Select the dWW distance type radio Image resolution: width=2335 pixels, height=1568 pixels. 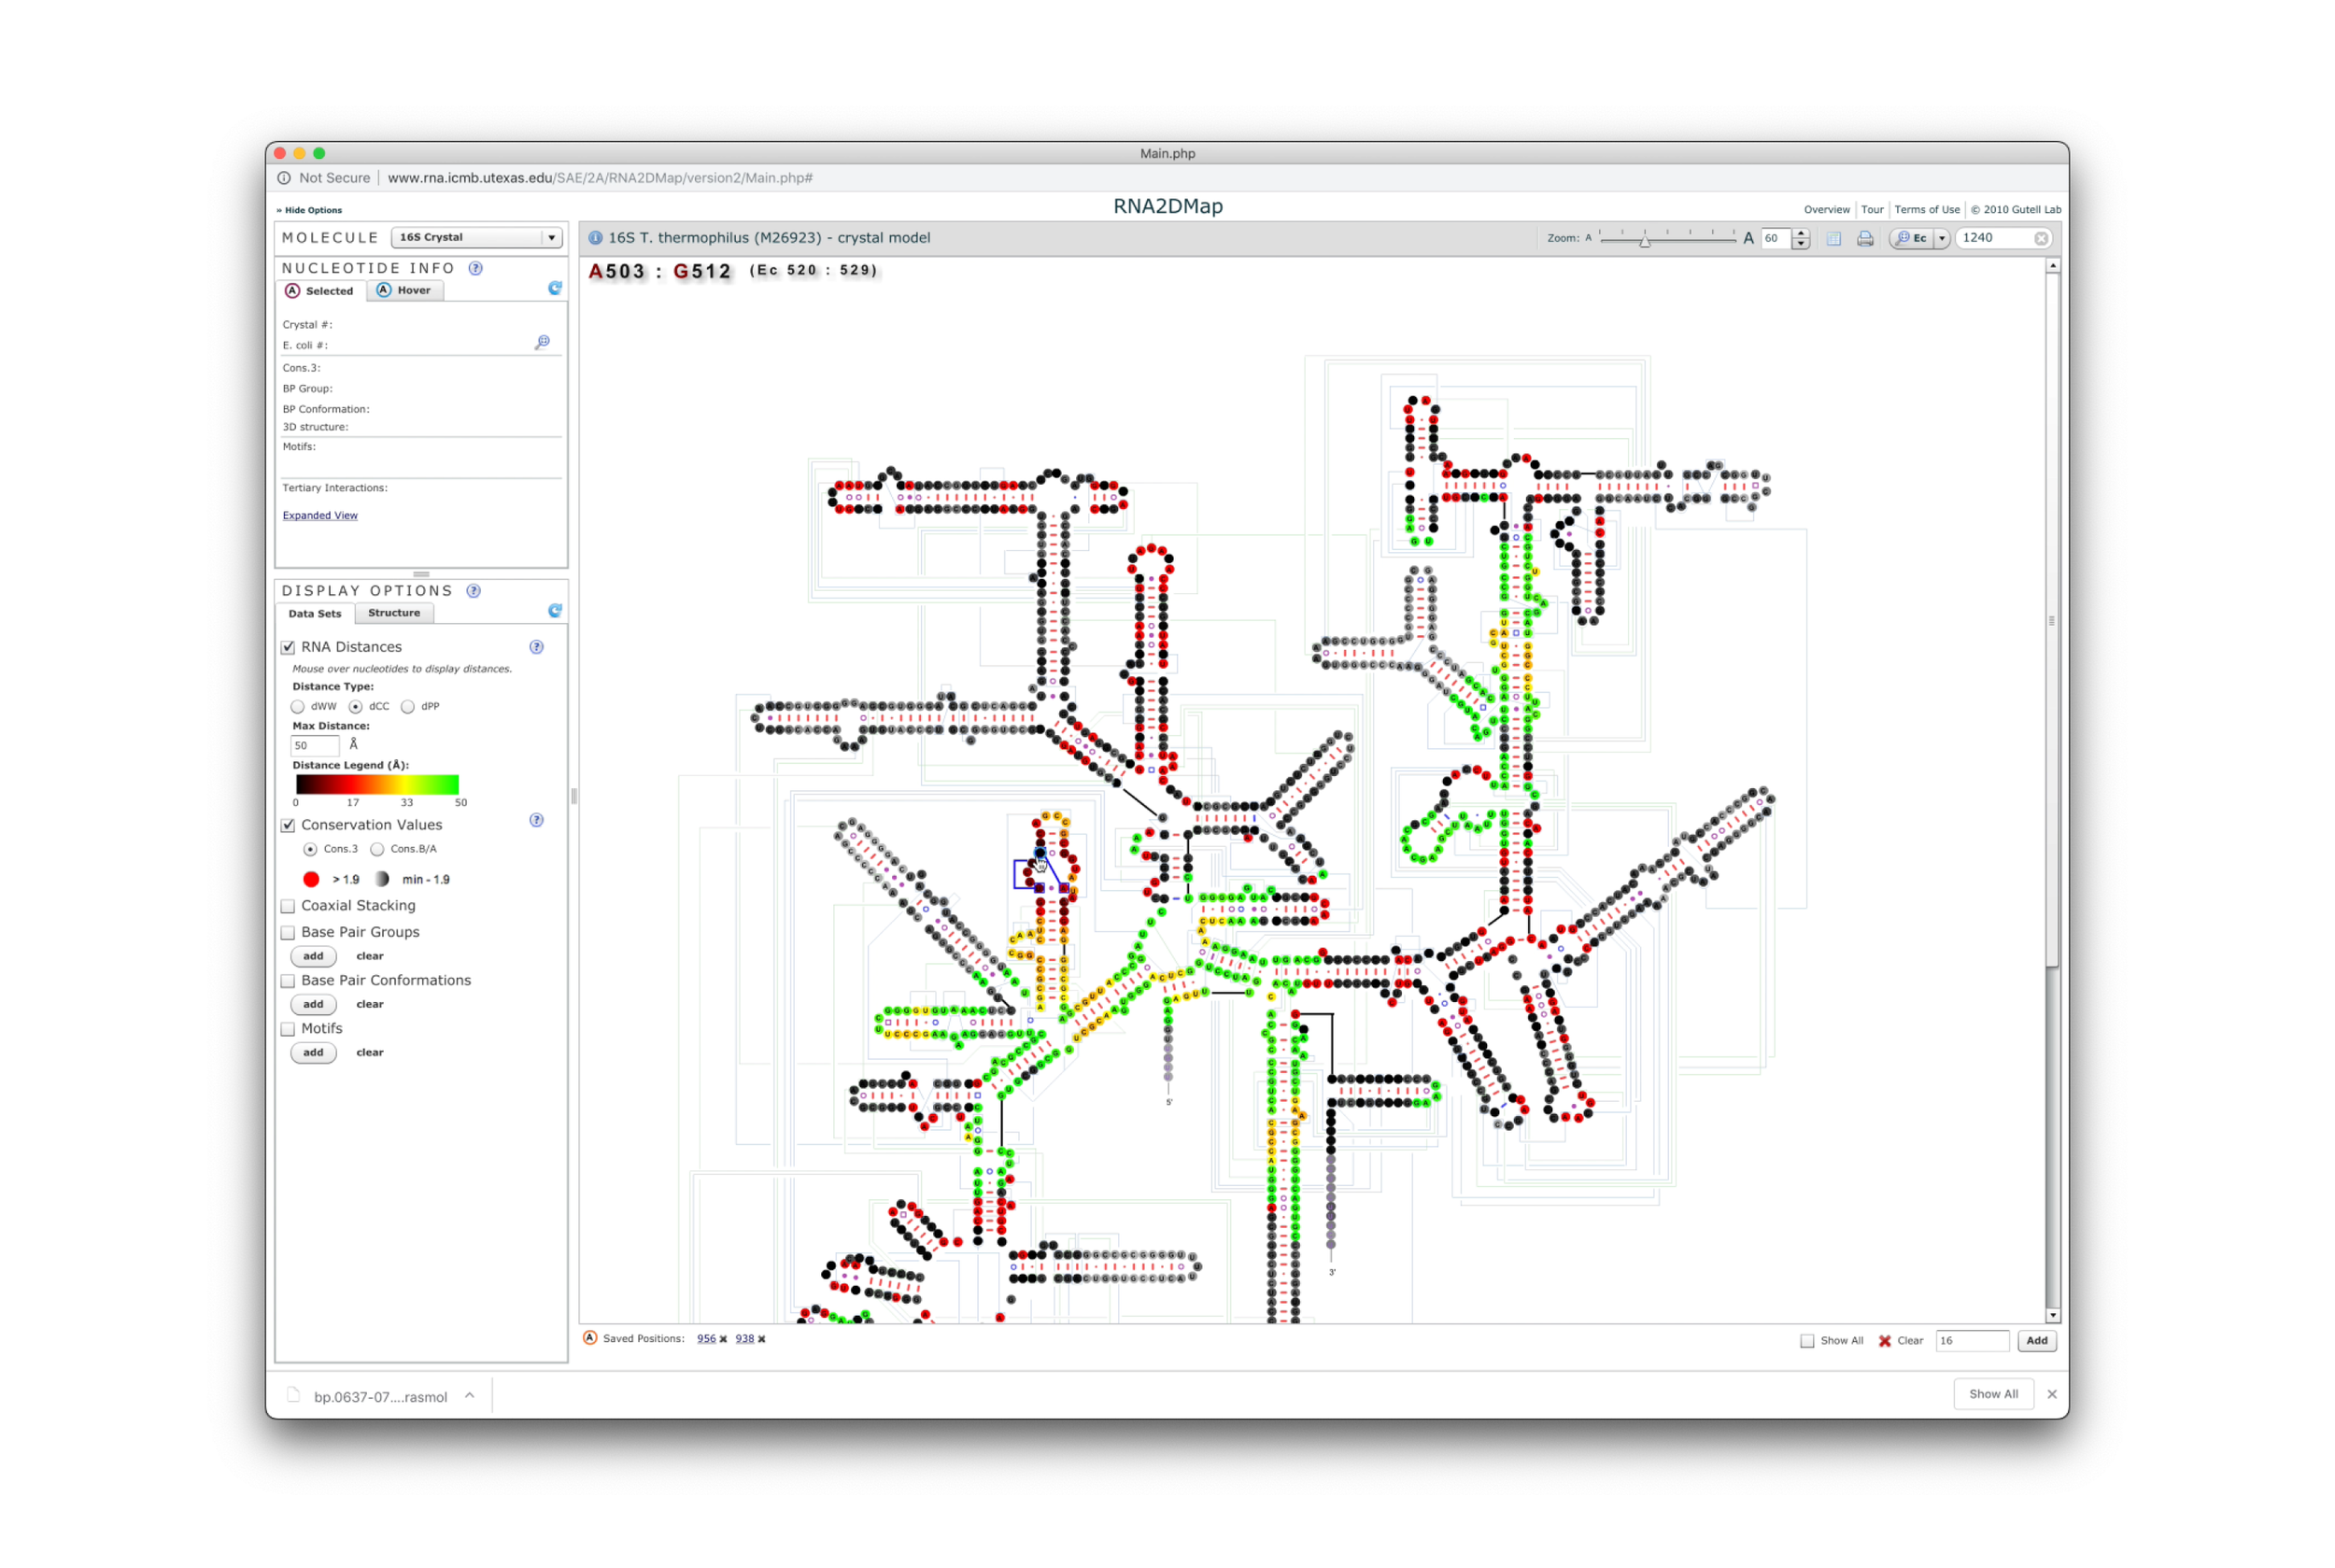298,707
